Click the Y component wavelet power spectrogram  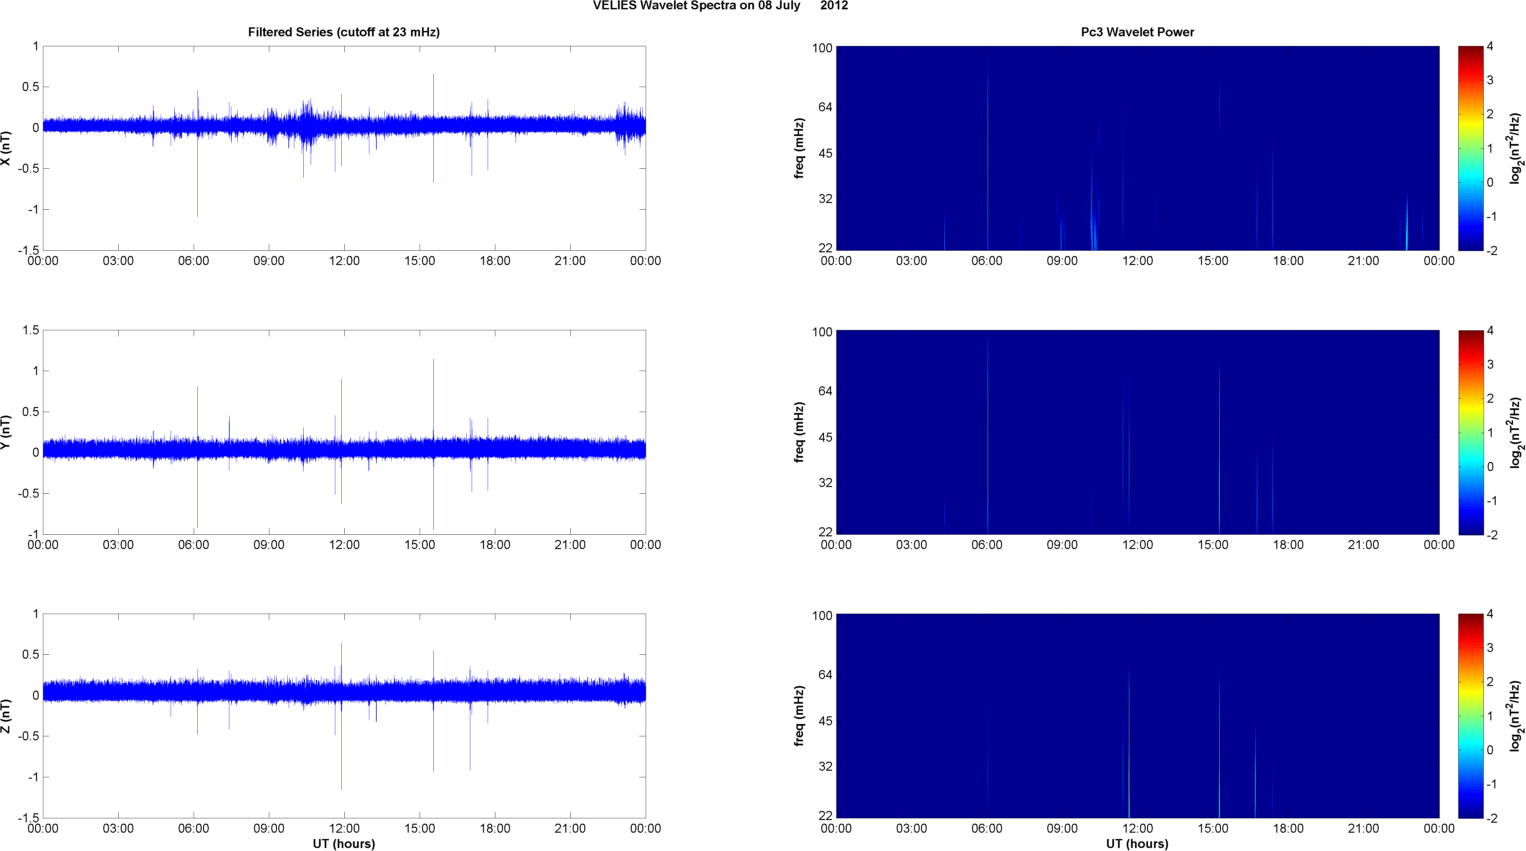point(1137,432)
